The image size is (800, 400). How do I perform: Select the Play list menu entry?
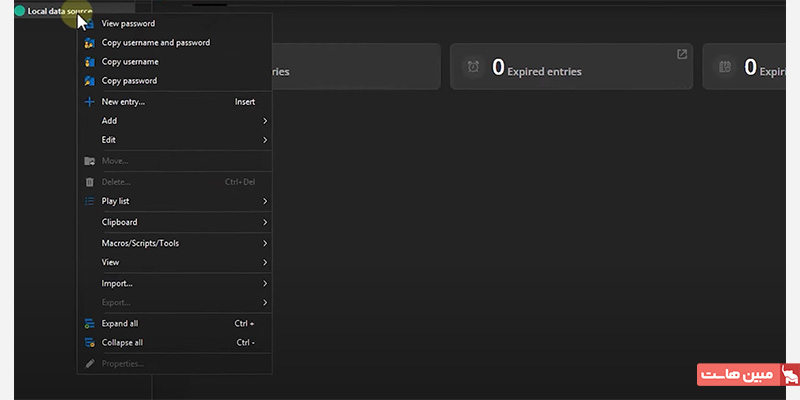[116, 201]
